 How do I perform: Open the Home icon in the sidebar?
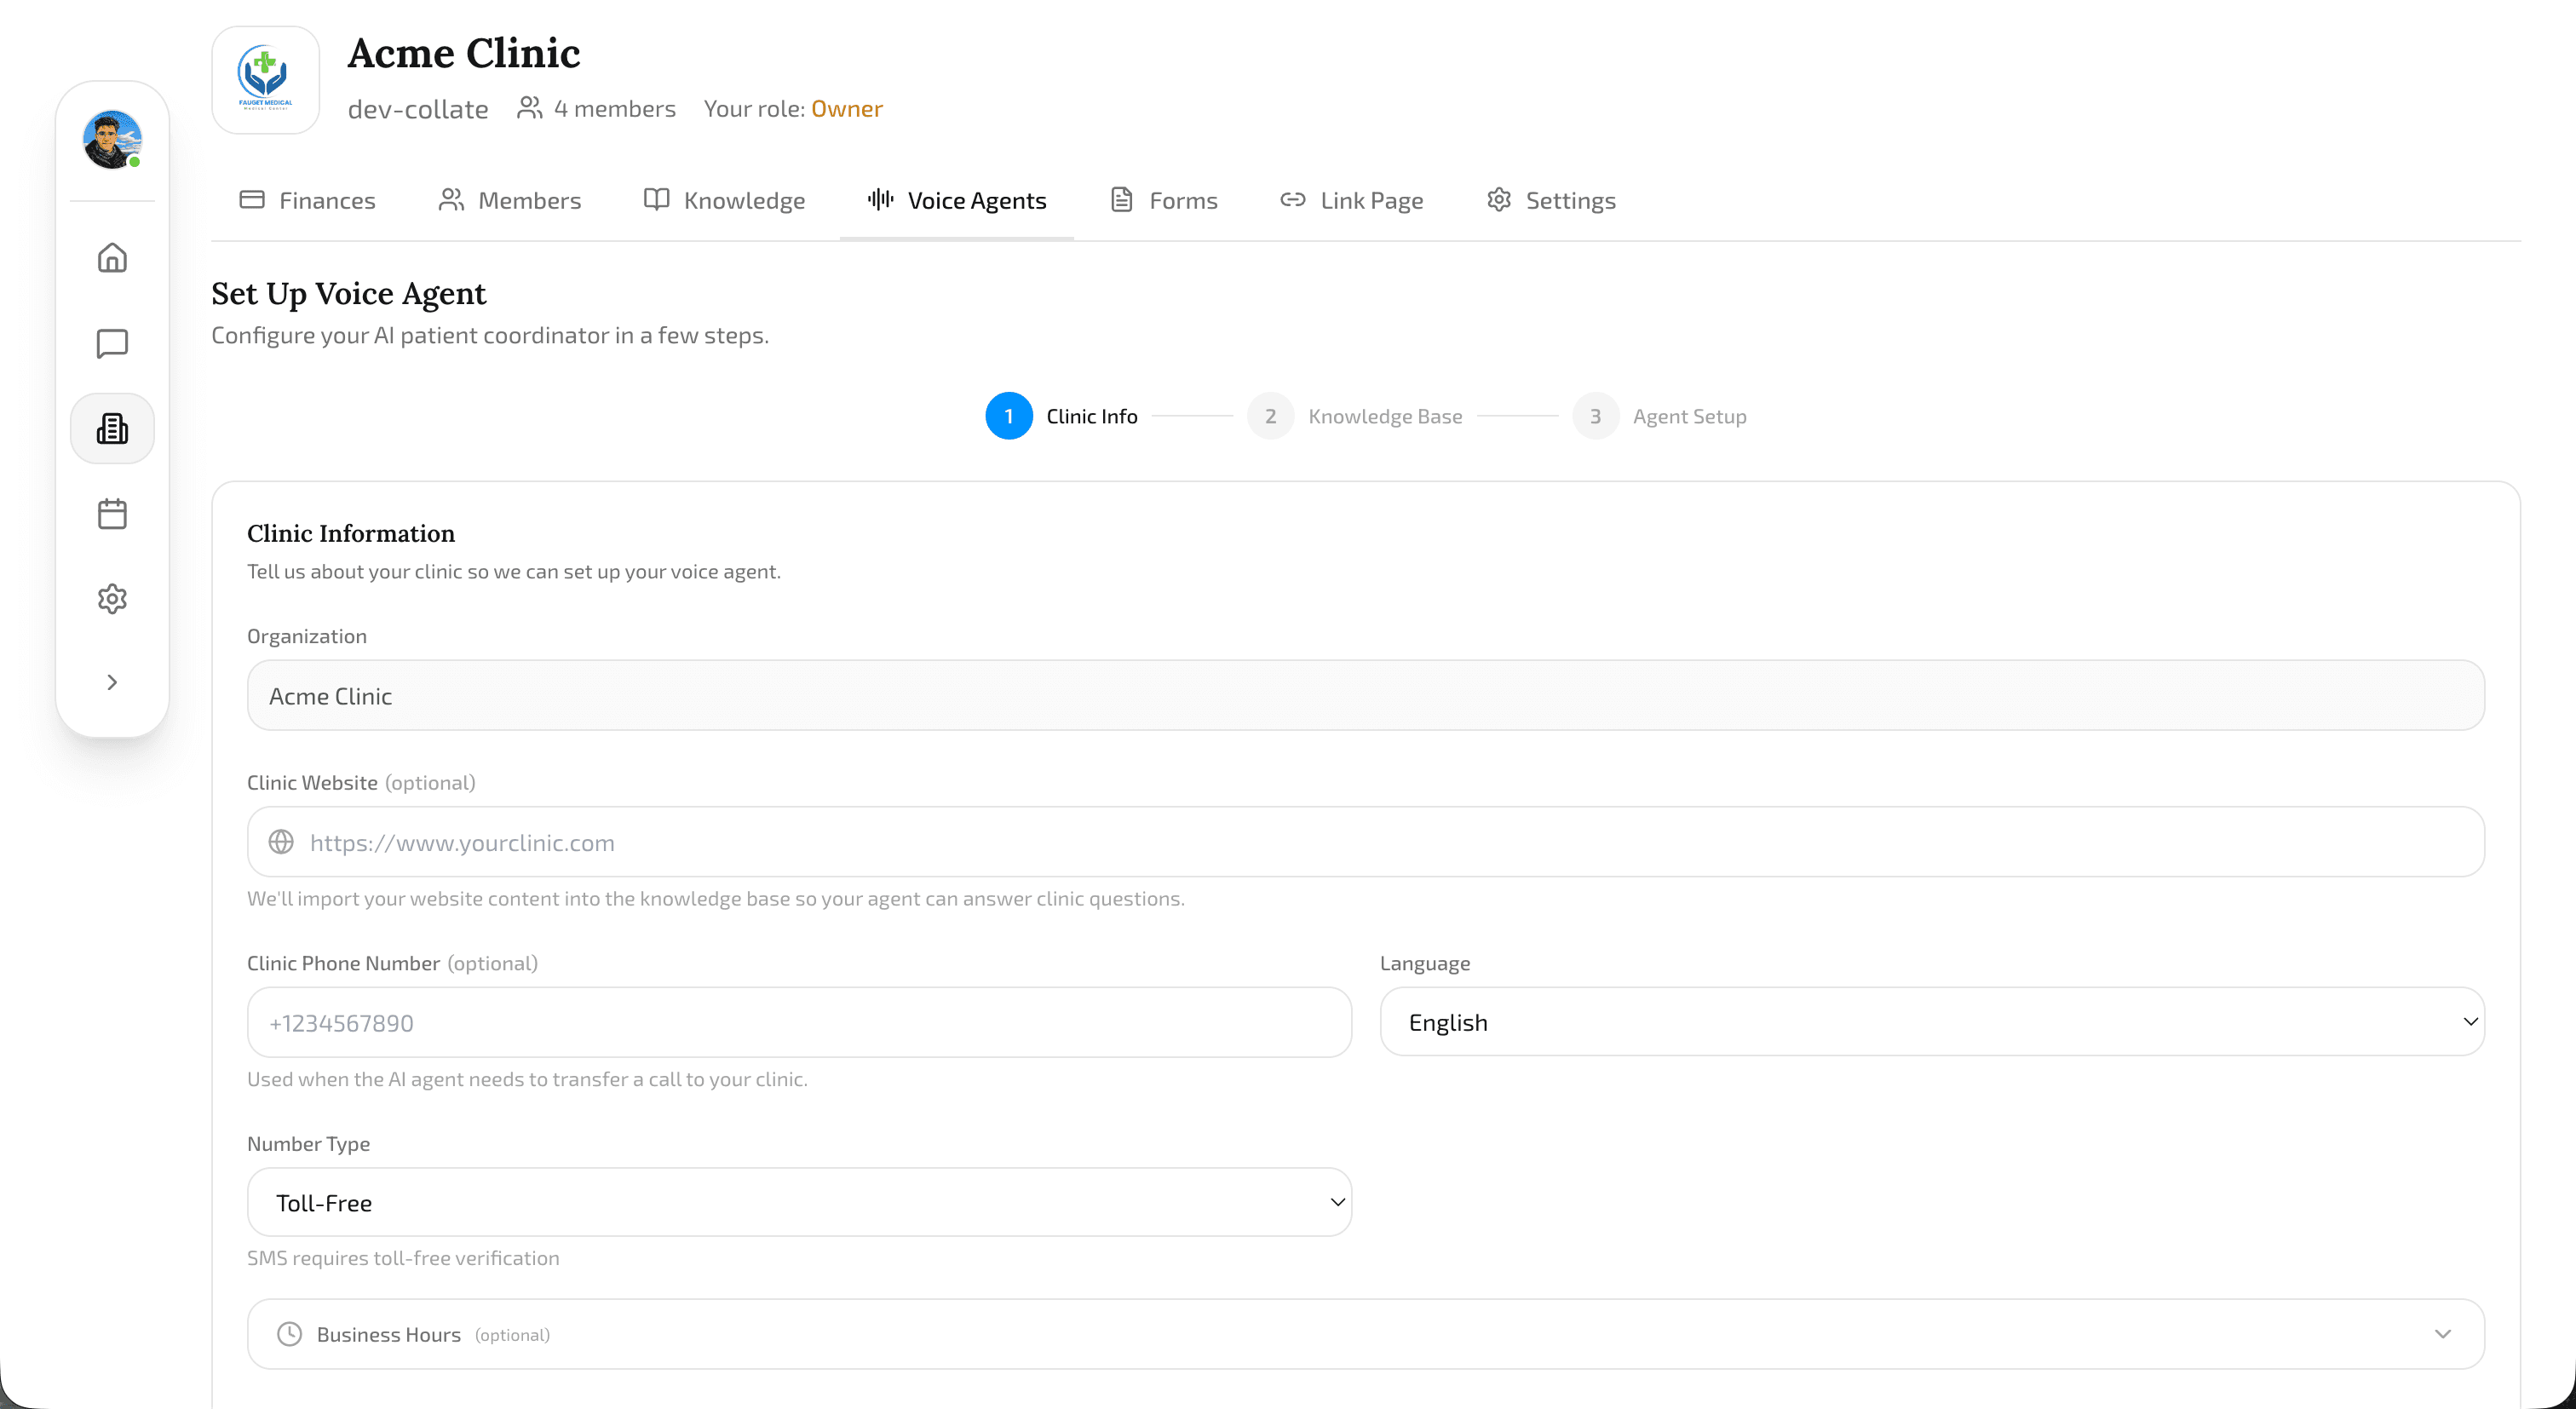(x=112, y=257)
